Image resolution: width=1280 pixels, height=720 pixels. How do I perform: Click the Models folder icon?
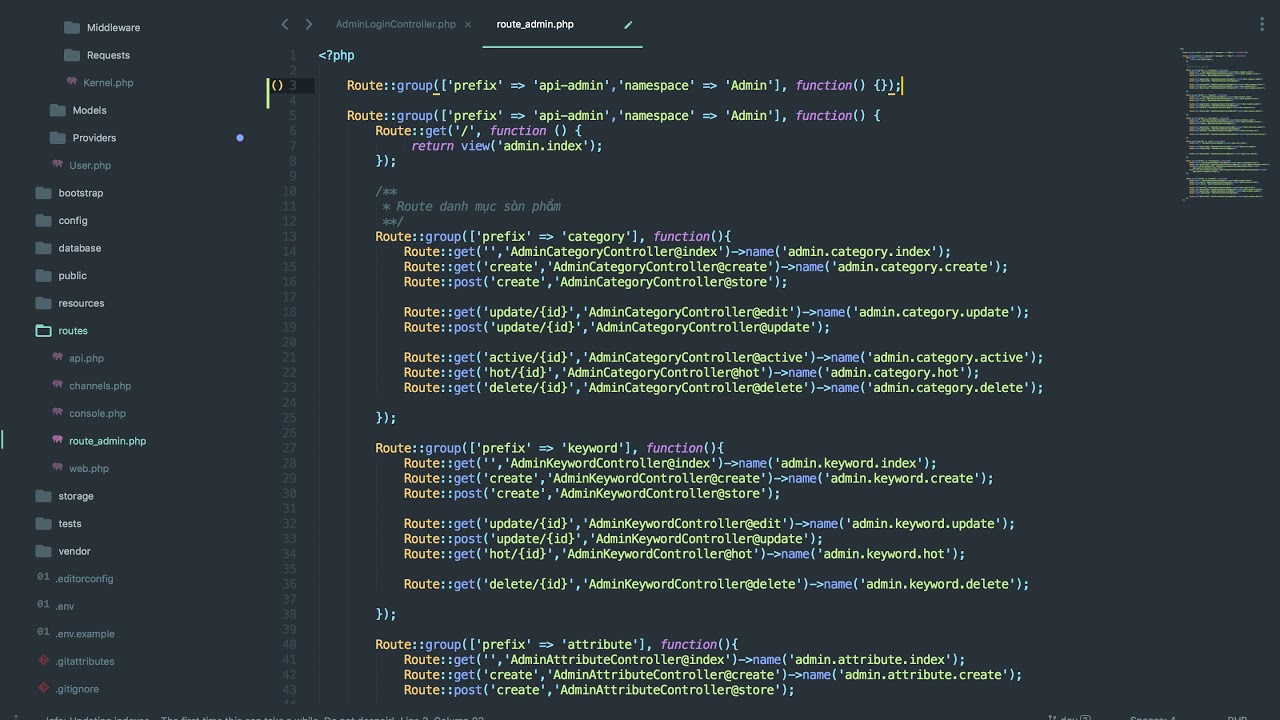tap(57, 110)
